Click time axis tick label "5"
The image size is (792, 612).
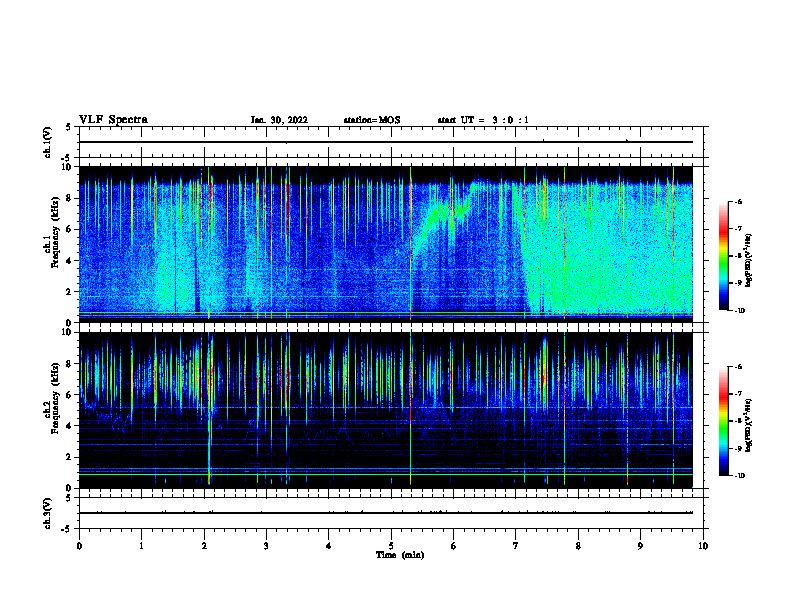[391, 546]
